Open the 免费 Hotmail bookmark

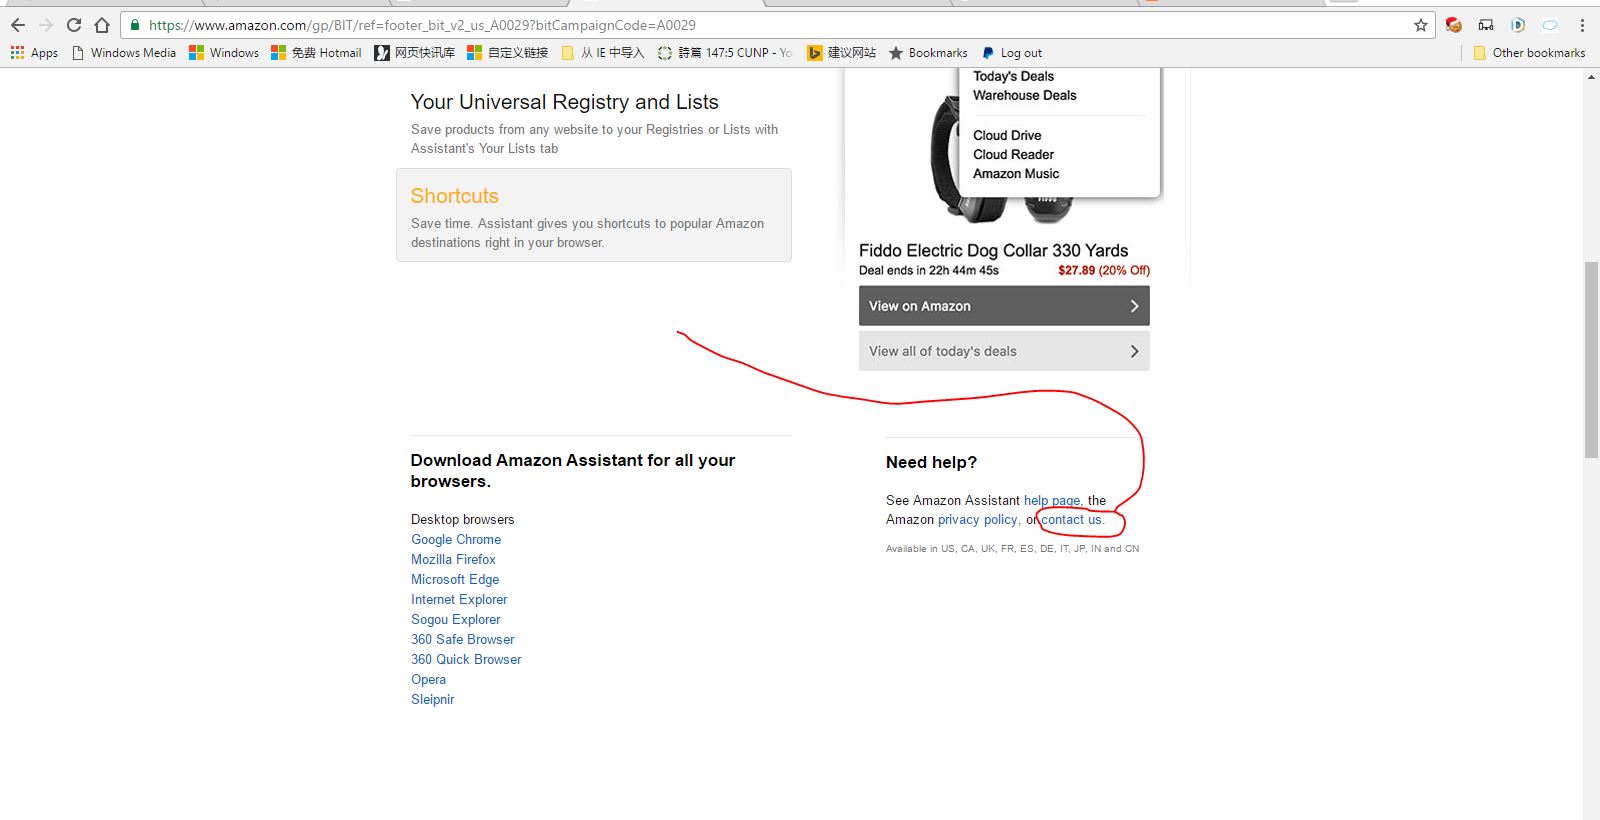pos(316,53)
